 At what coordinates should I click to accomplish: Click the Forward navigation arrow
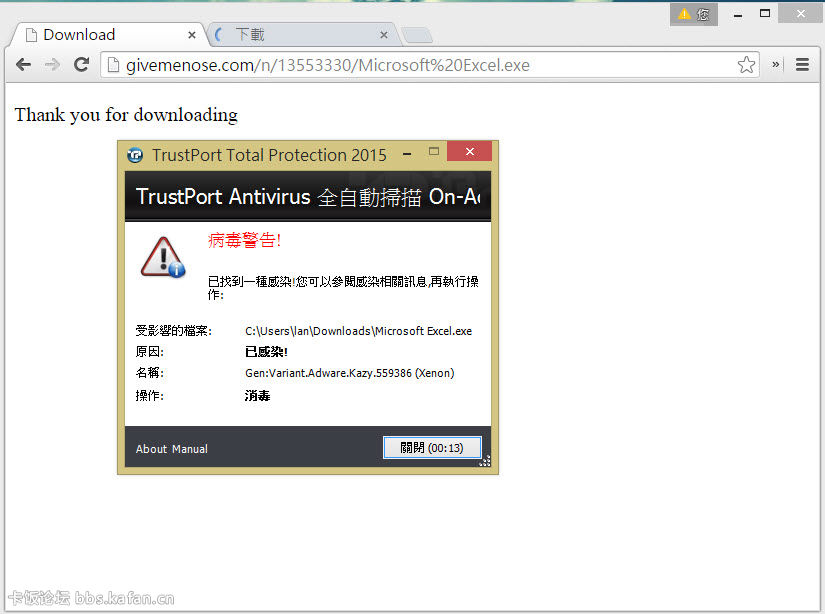tap(52, 65)
